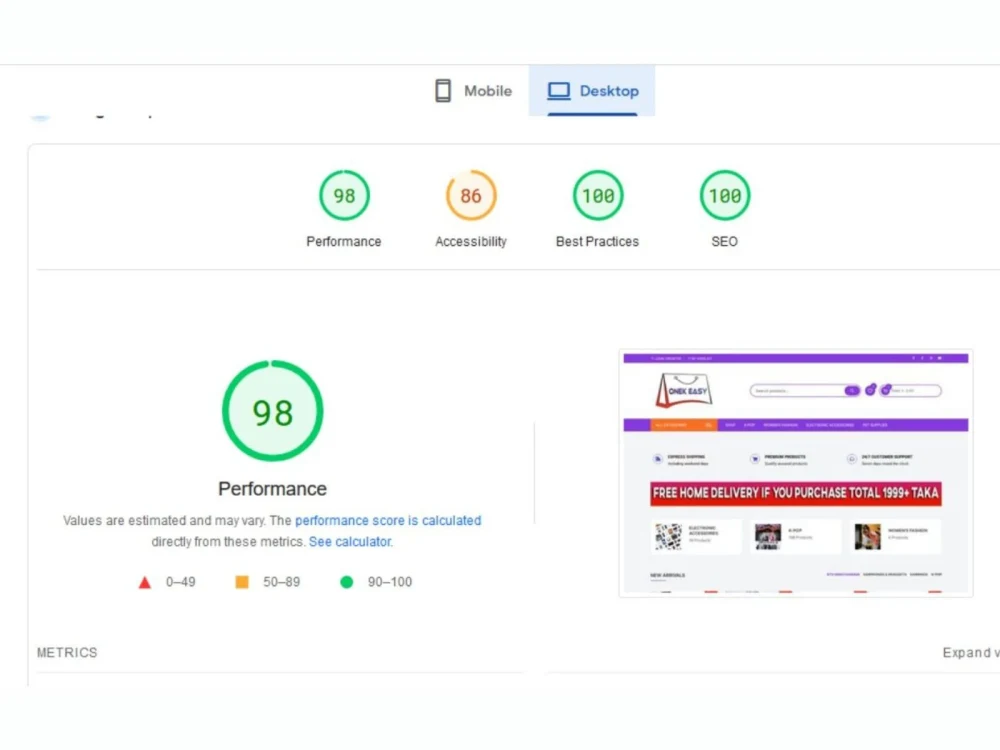Click the green circle 90–100 legend icon
This screenshot has height=750, width=1000.
pyautogui.click(x=346, y=582)
